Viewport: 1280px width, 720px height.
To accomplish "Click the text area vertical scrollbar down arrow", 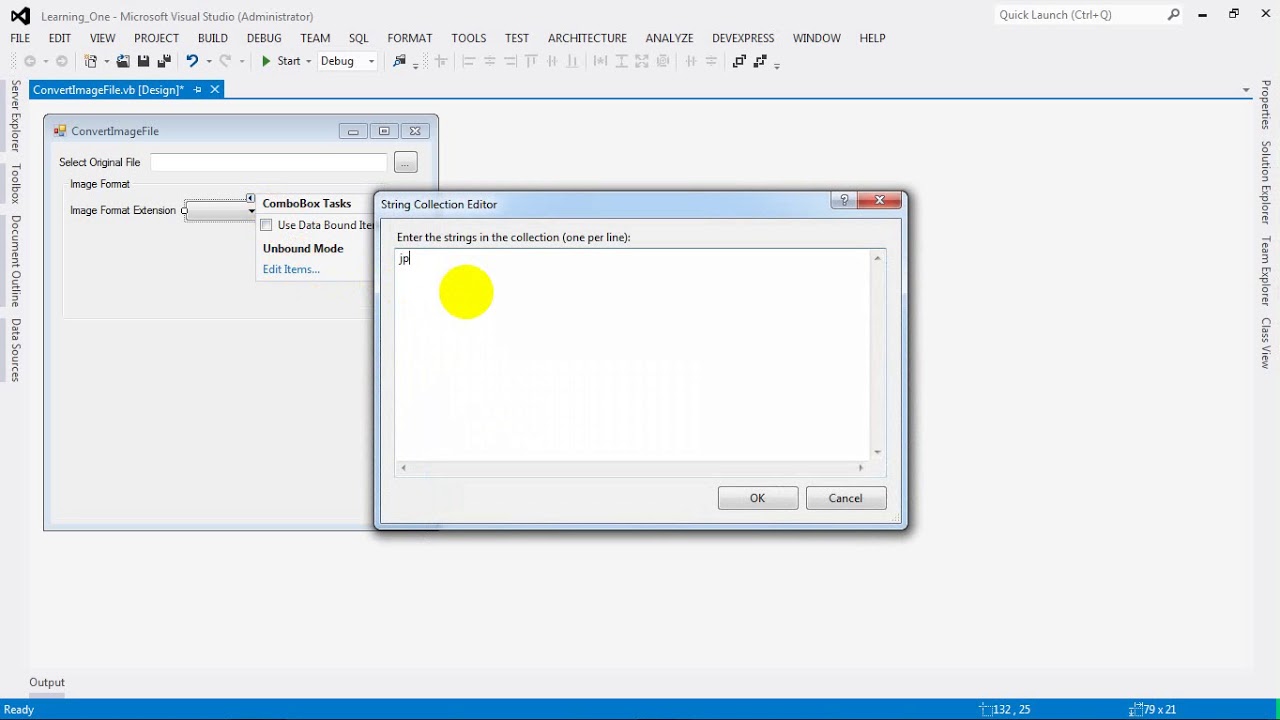I will pyautogui.click(x=877, y=452).
